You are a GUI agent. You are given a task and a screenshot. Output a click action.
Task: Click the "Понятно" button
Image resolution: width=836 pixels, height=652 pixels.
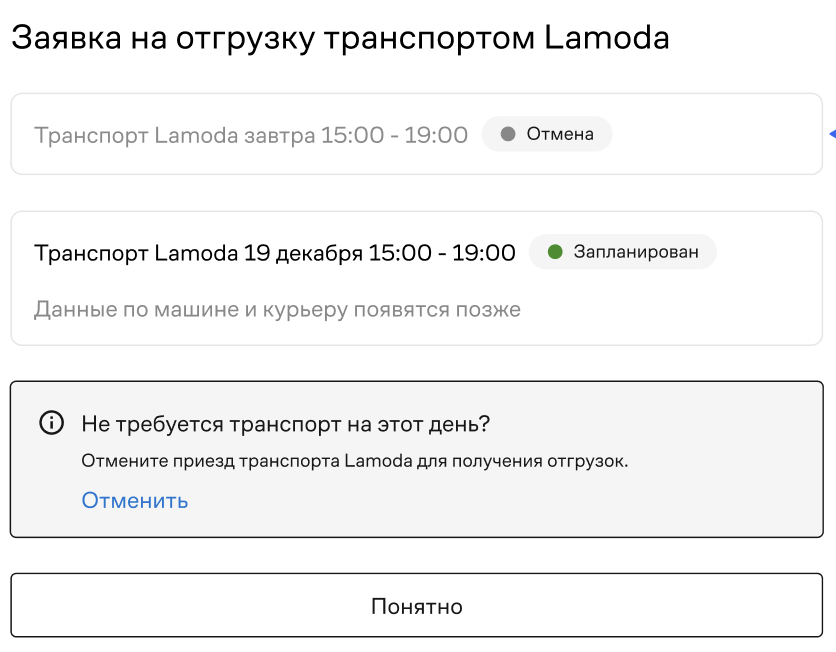tap(416, 605)
